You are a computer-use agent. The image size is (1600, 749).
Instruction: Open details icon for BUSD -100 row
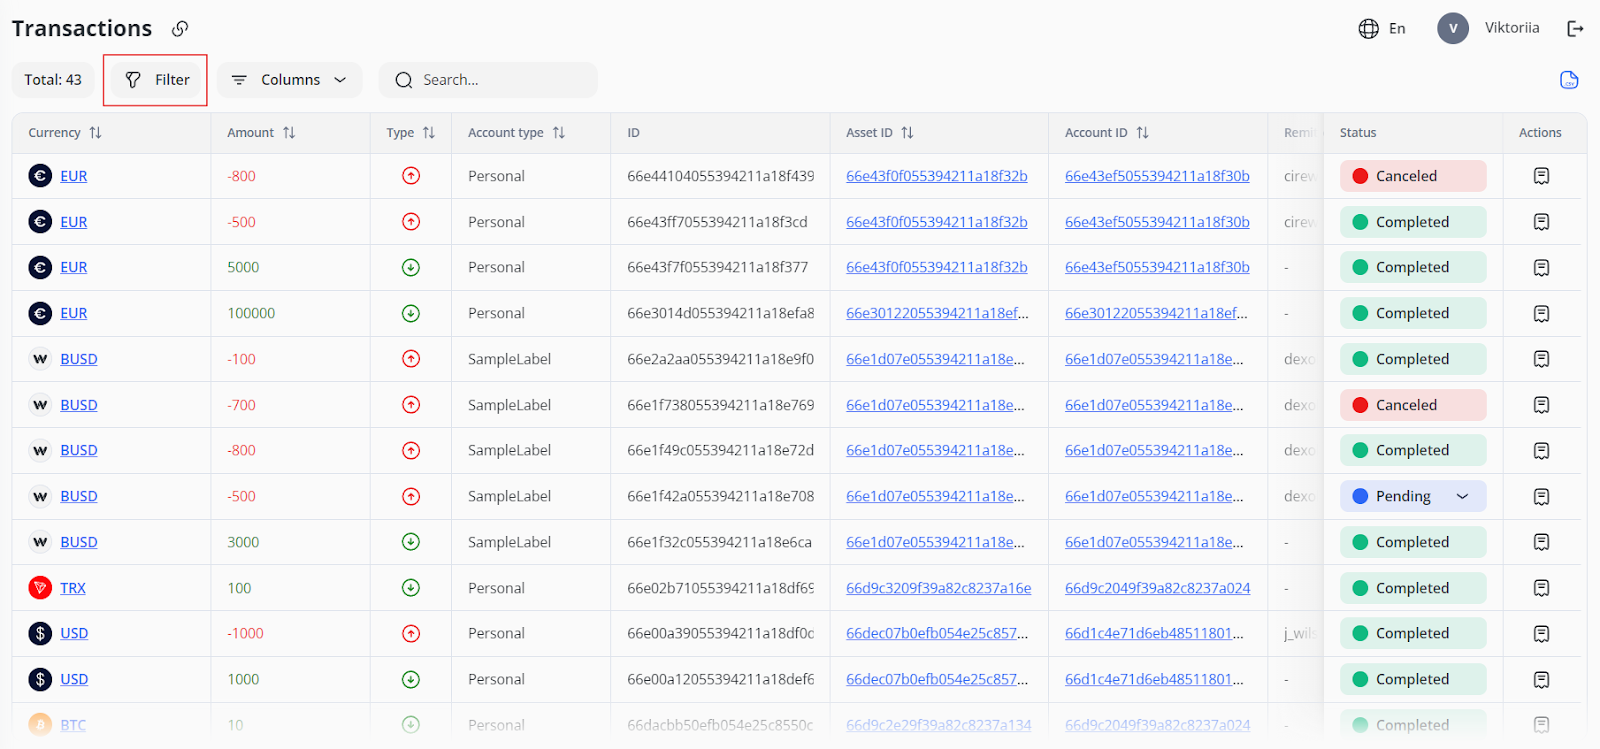coord(1541,359)
